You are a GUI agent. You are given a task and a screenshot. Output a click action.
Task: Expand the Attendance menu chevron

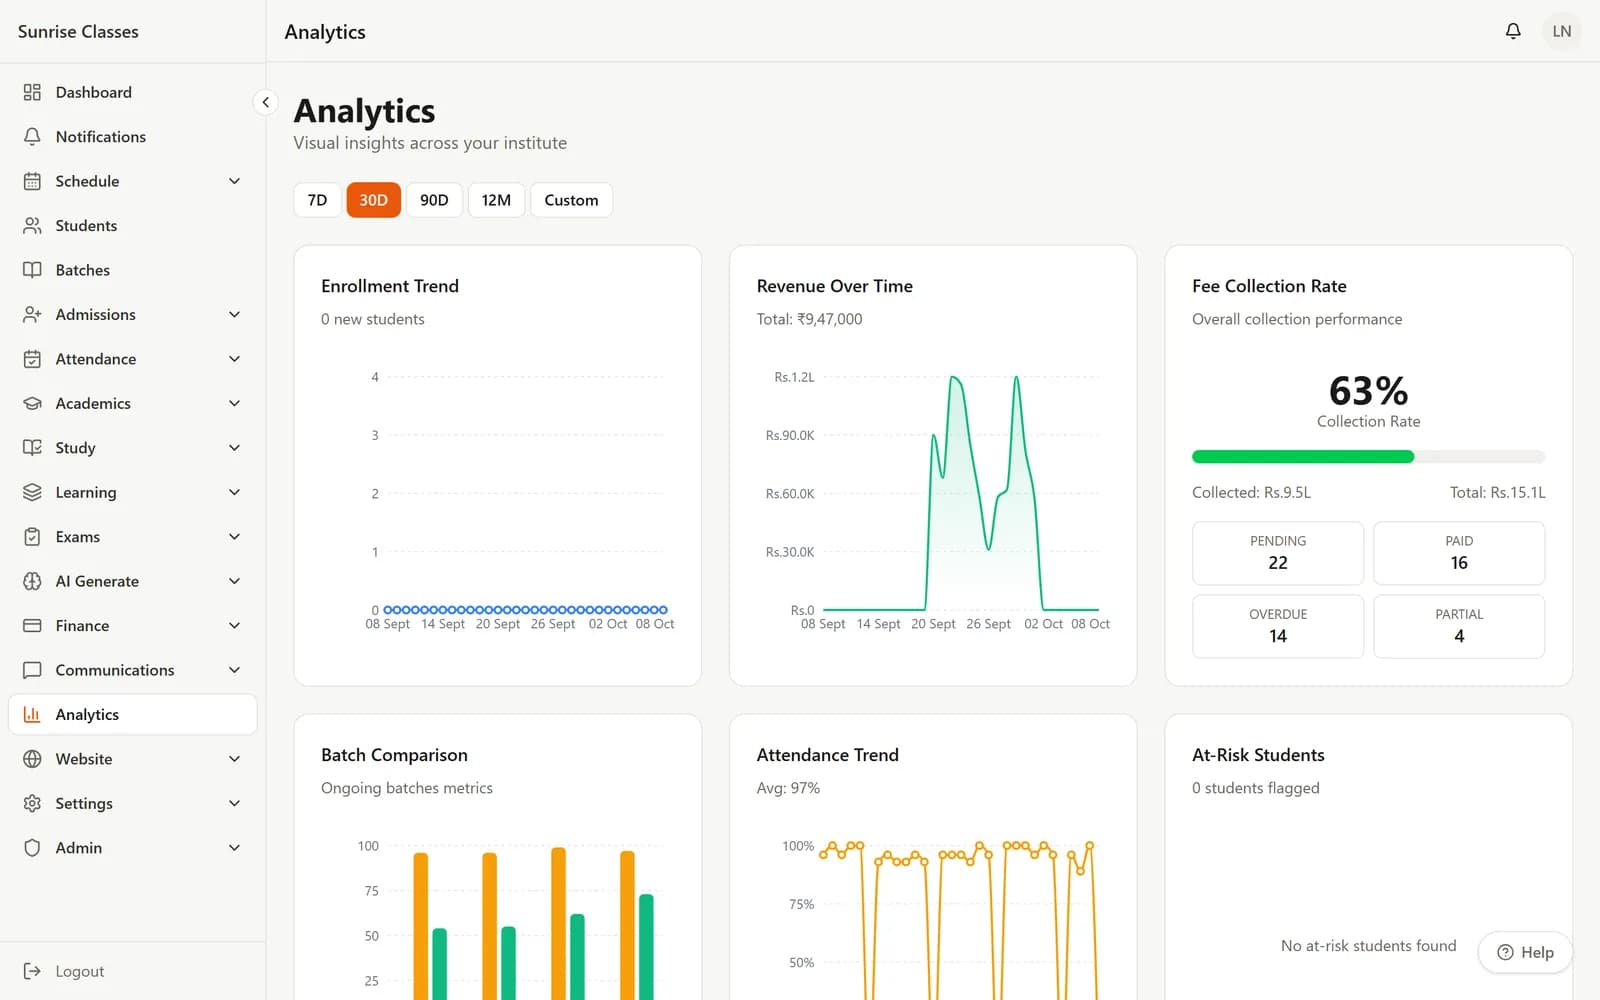[x=234, y=359]
